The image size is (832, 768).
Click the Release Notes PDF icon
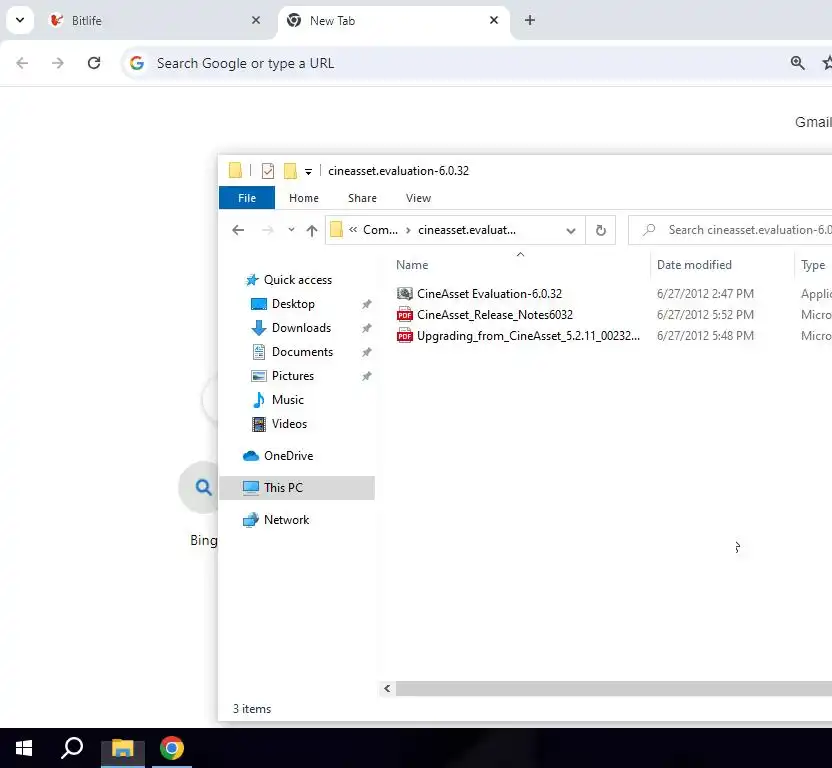tap(404, 315)
